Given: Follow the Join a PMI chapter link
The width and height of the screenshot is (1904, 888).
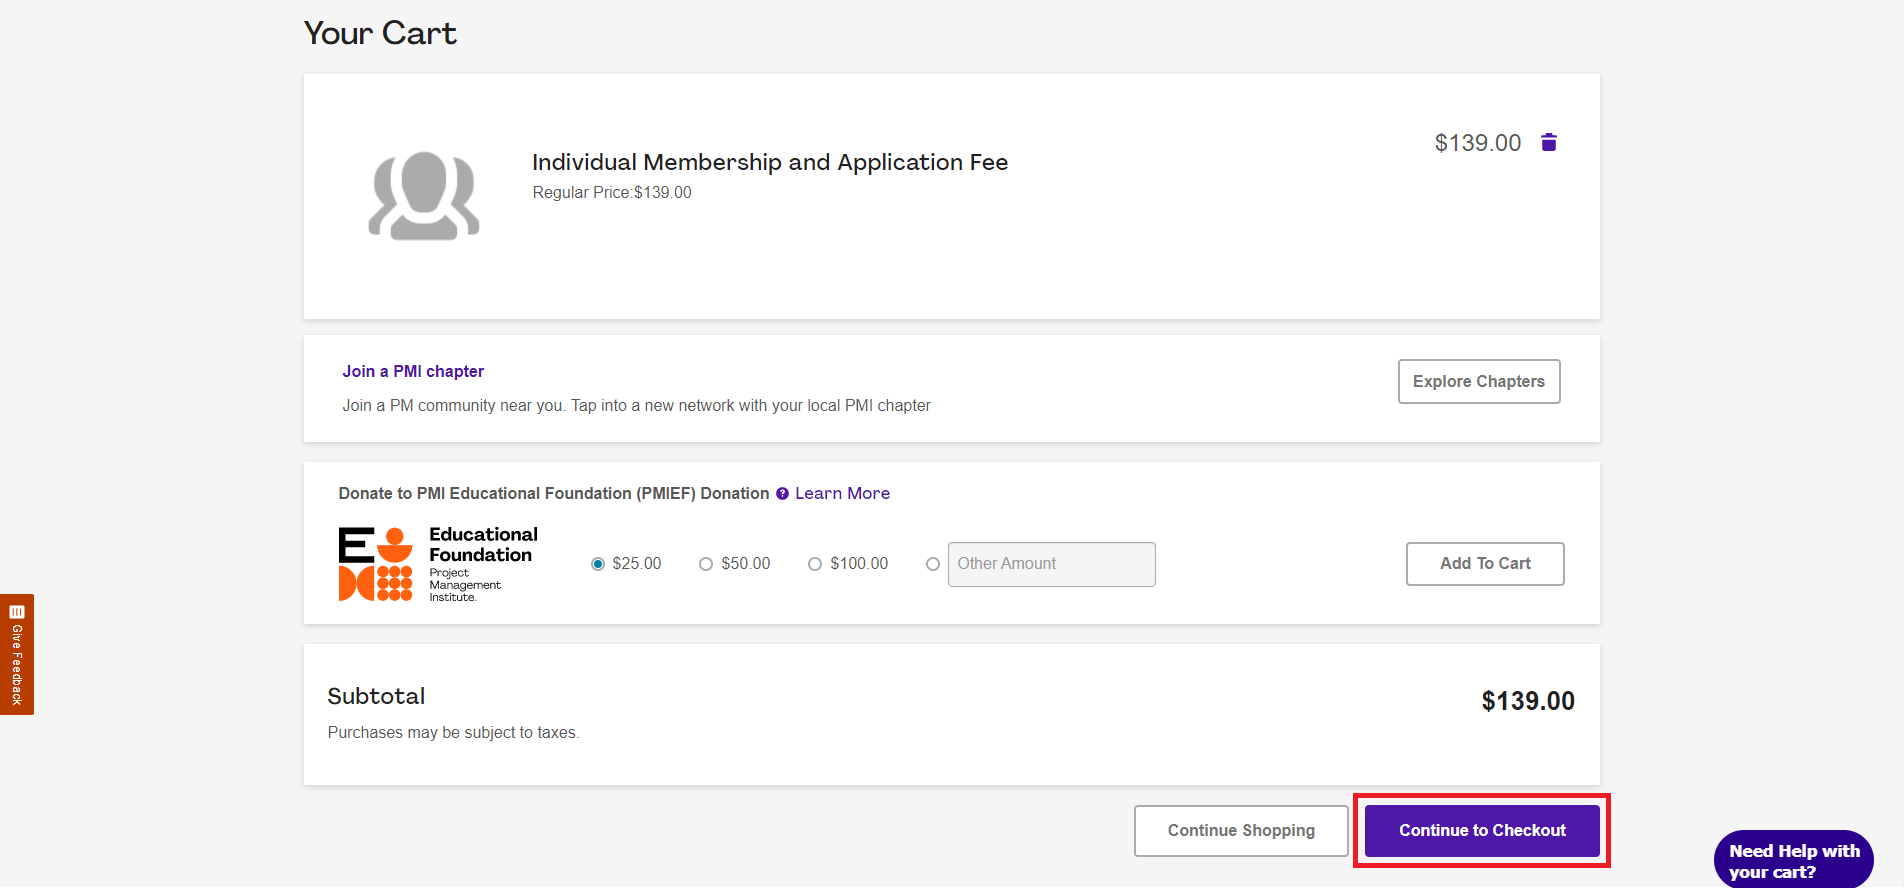Looking at the screenshot, I should pyautogui.click(x=413, y=371).
